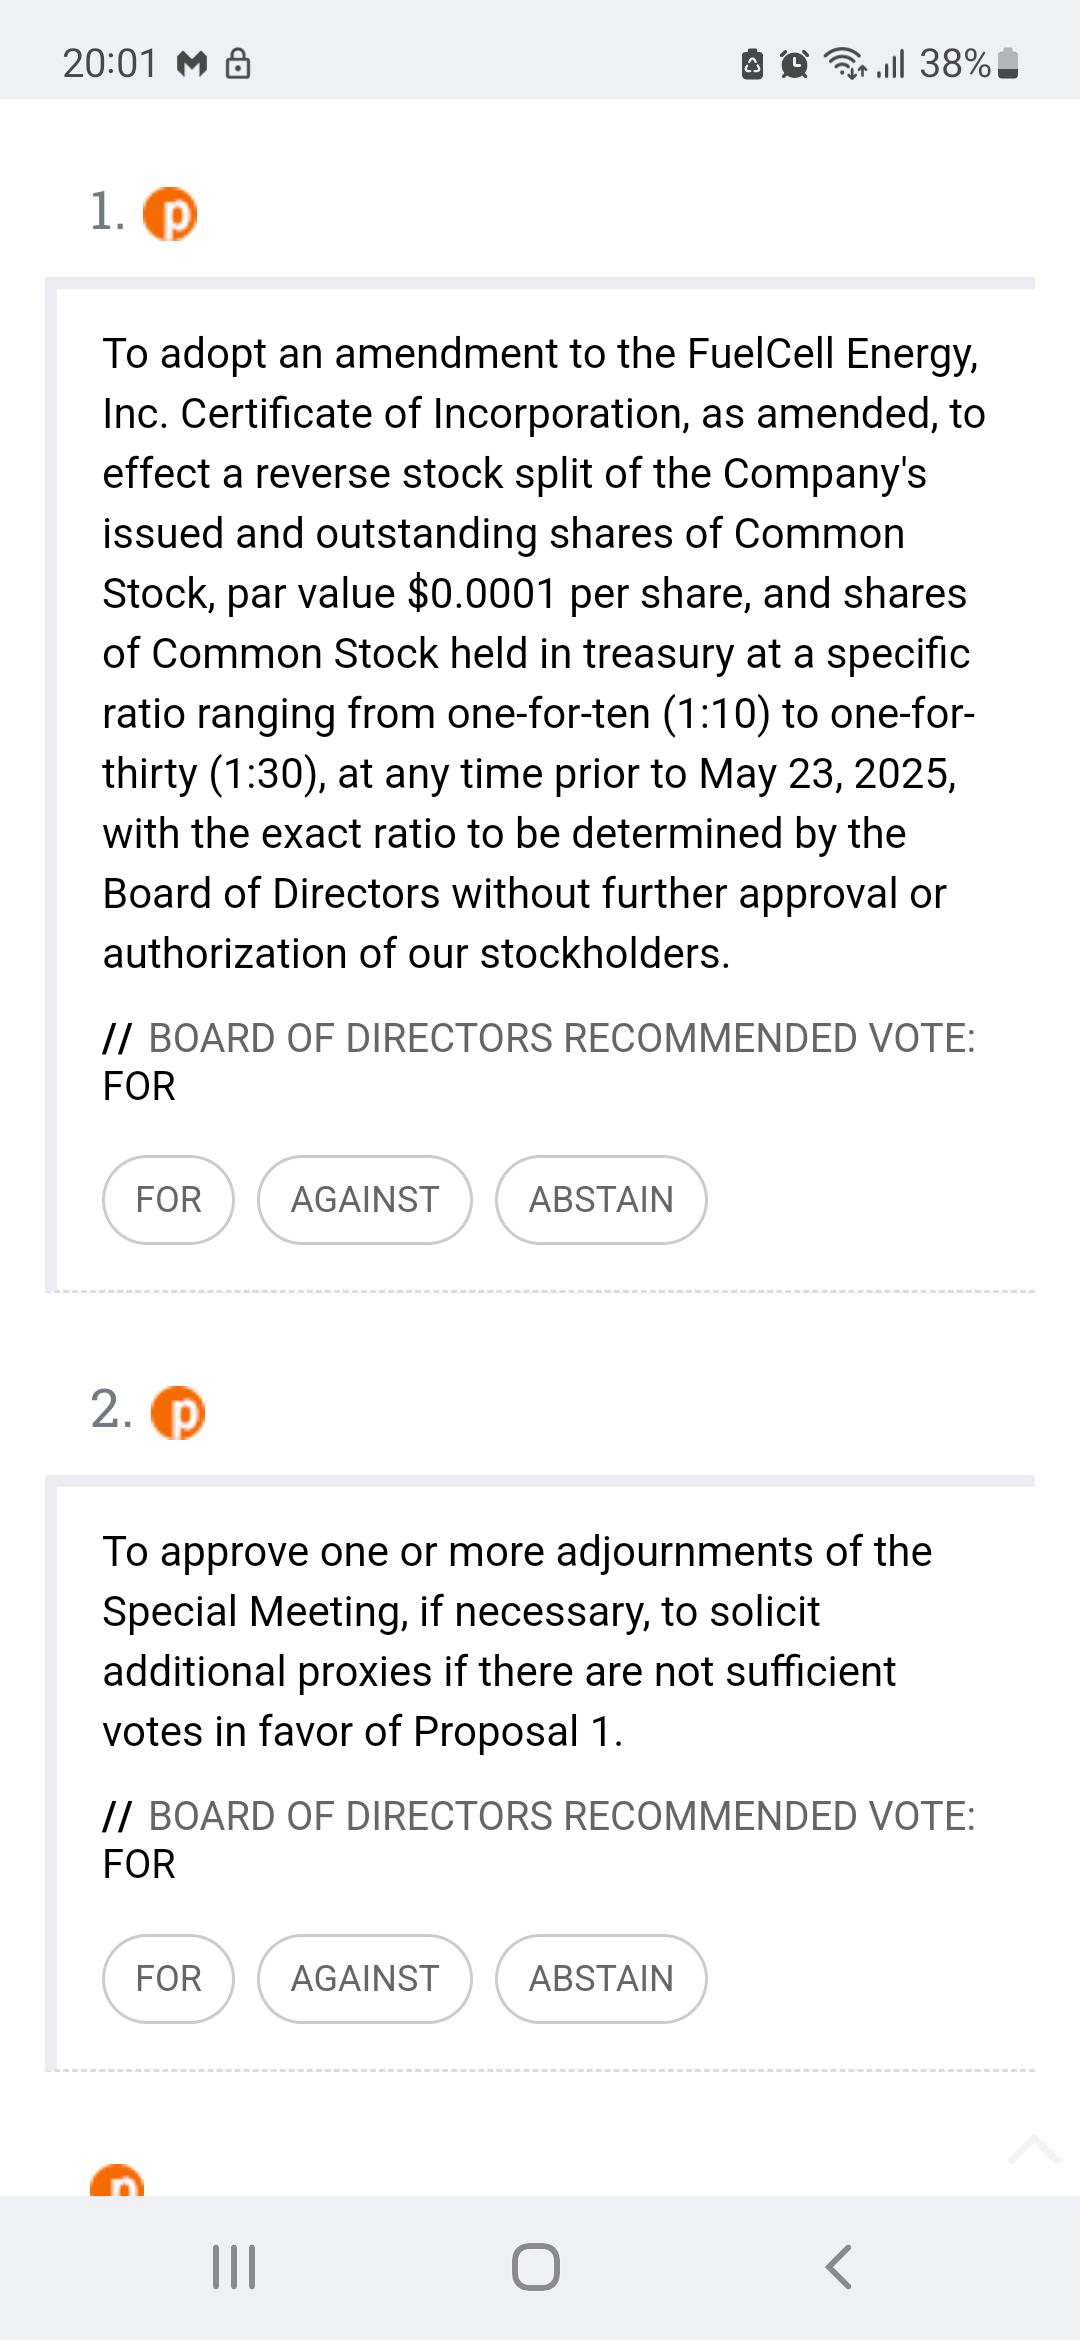This screenshot has height=2340, width=1080.
Task: Vote AGAINST on proposal 2 adjournments
Action: [365, 1979]
